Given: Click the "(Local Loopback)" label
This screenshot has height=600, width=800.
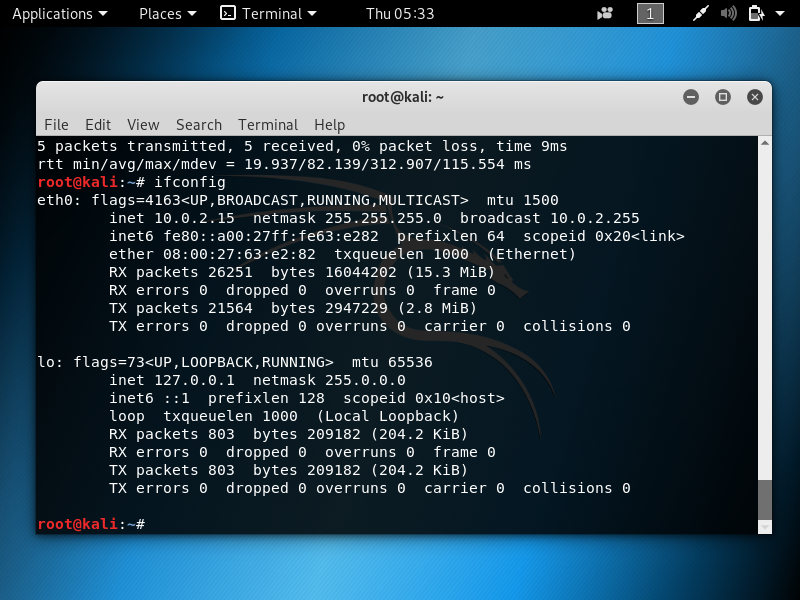Looking at the screenshot, I should point(388,416).
